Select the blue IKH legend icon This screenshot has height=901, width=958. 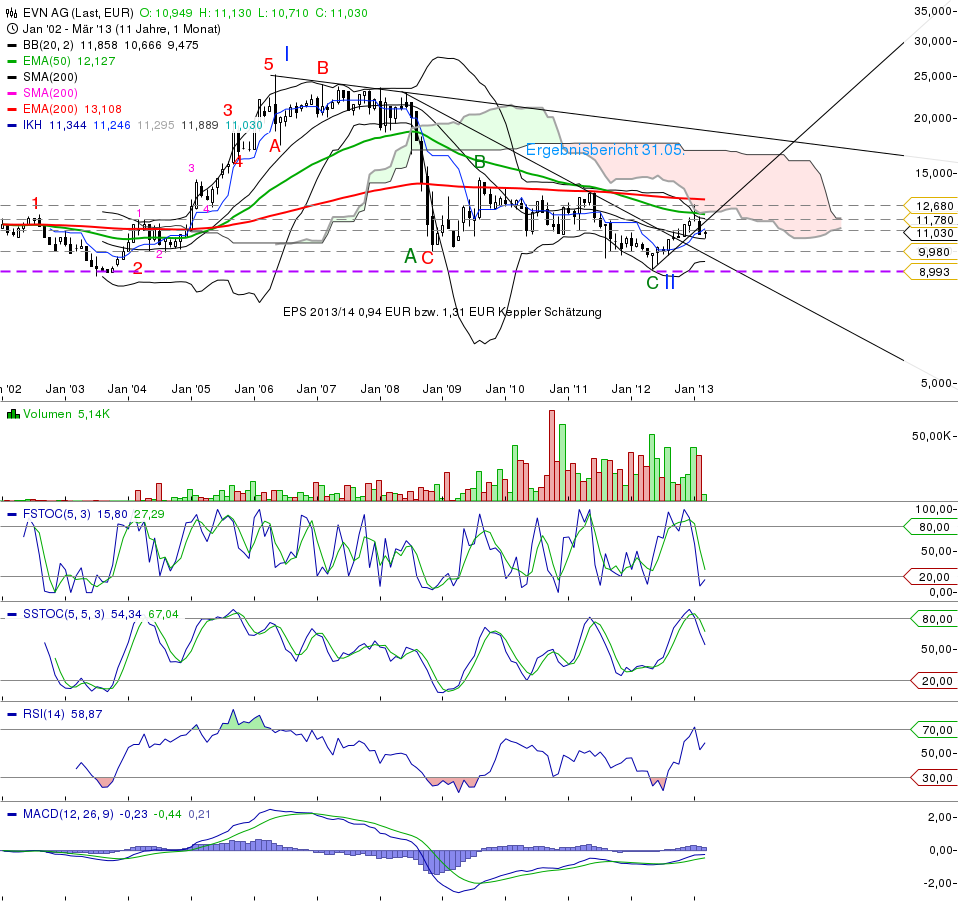click(11, 123)
